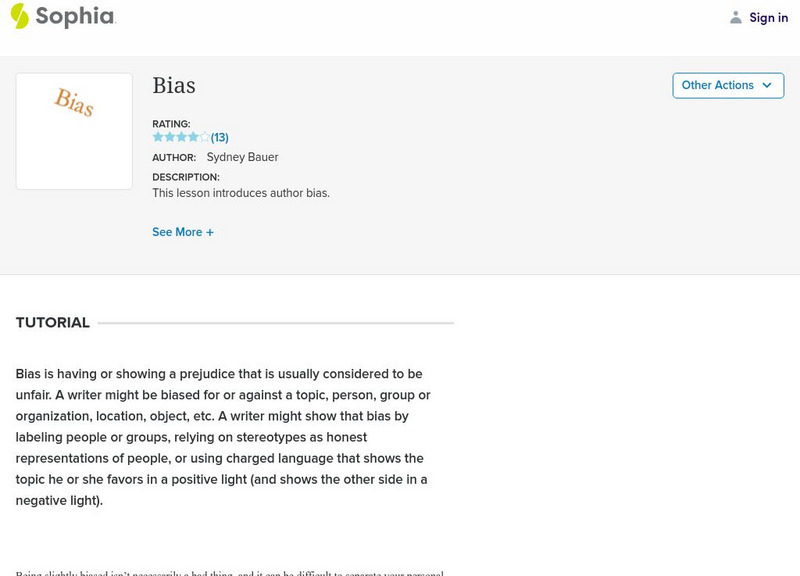Click the Bias lesson title heading
Viewport: 800px width, 576px height.
tap(174, 86)
